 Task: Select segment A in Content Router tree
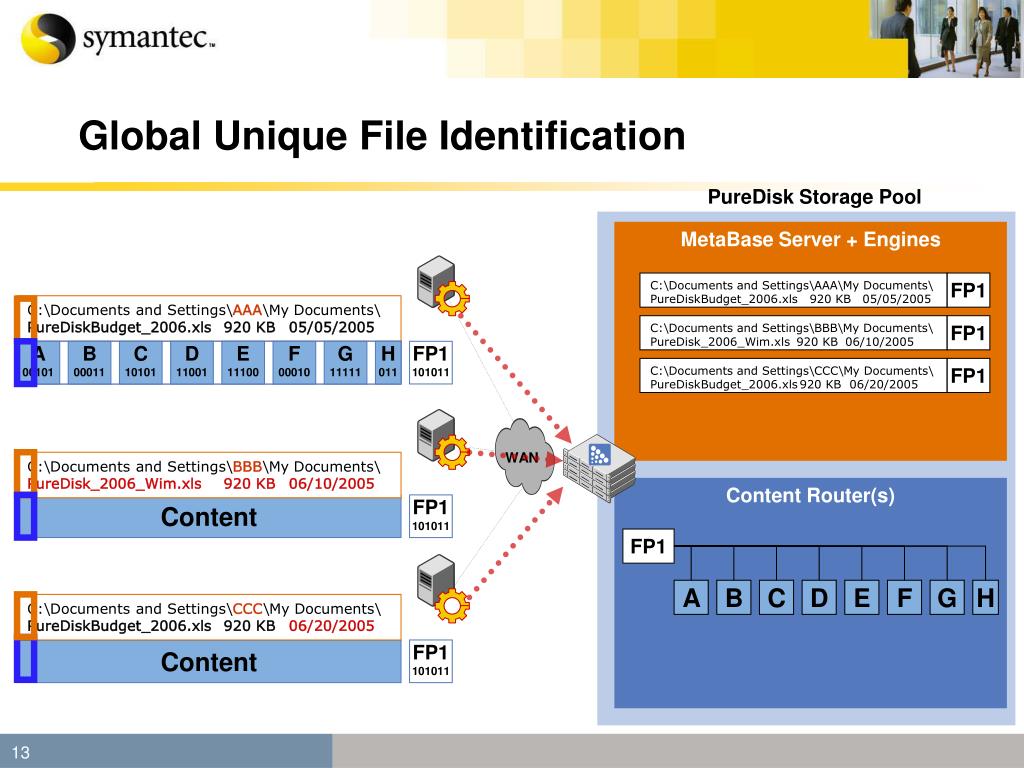click(x=691, y=598)
